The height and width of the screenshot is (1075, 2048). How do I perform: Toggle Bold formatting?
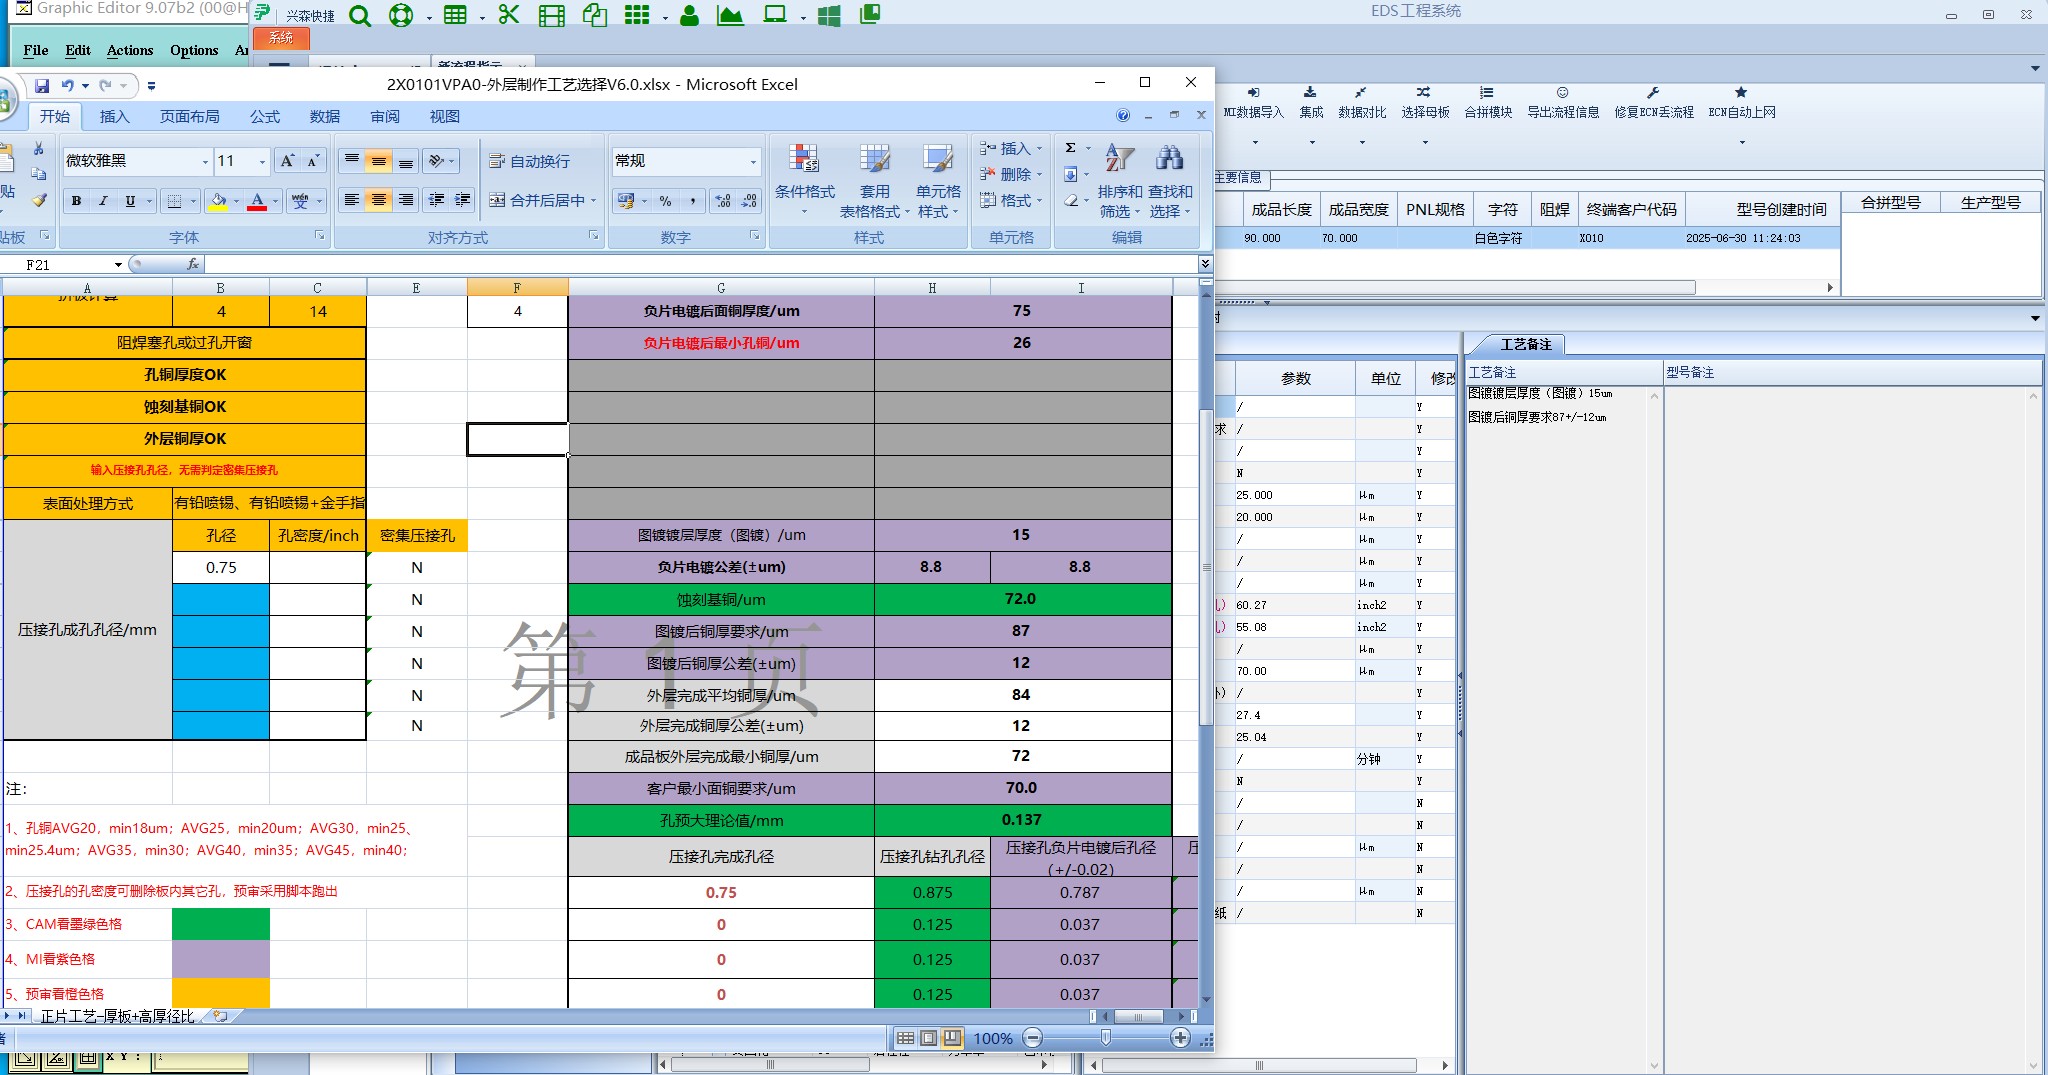point(76,201)
